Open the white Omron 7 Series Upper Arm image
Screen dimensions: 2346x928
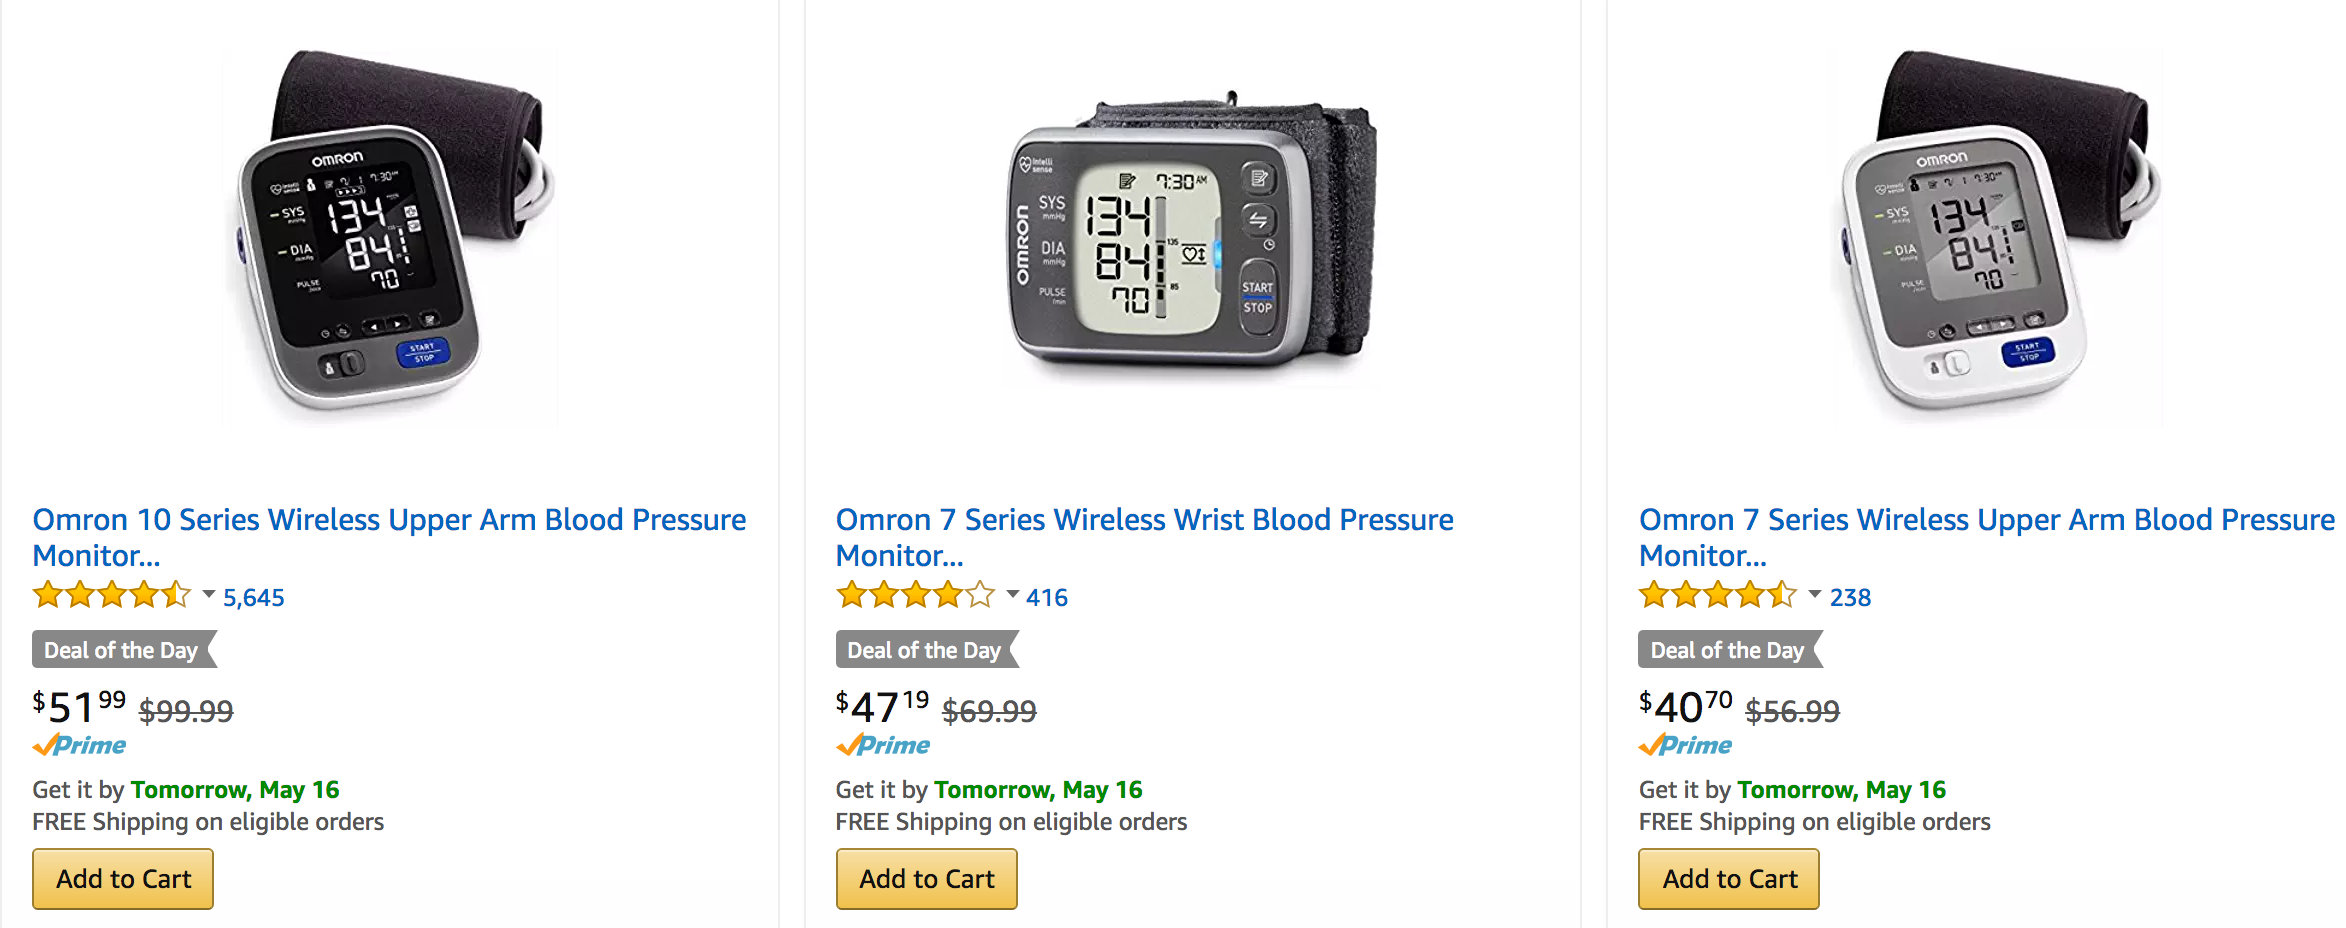(1995, 235)
